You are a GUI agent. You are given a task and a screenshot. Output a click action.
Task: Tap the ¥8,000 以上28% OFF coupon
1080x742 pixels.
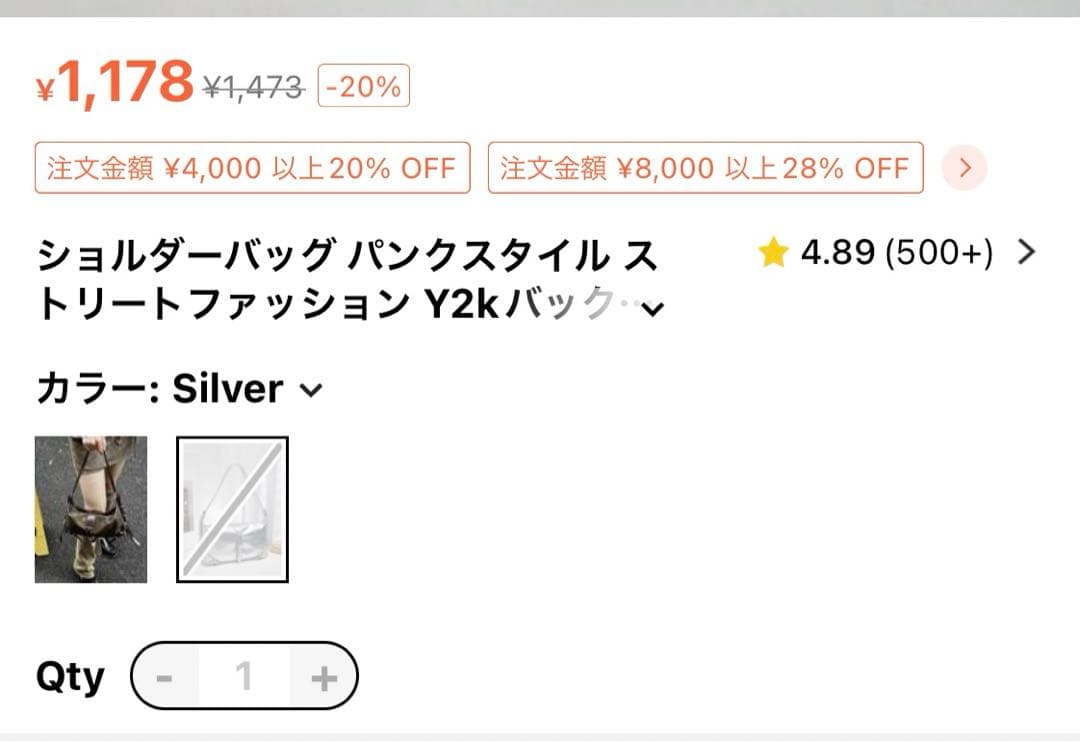click(705, 167)
